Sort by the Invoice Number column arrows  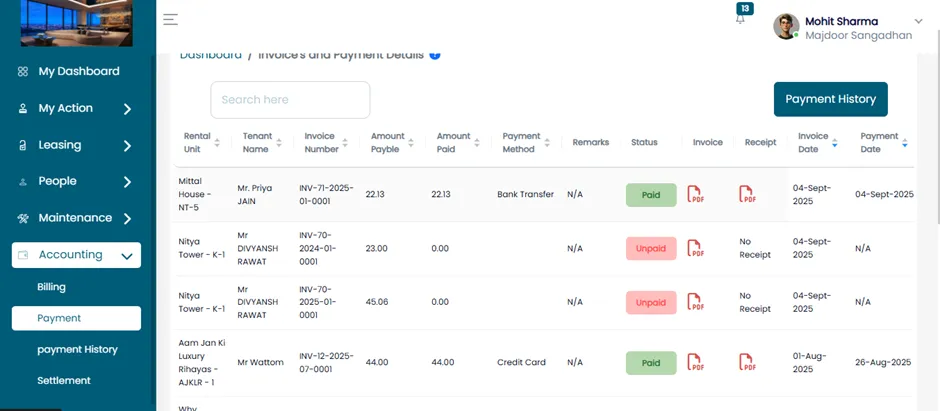coord(345,143)
